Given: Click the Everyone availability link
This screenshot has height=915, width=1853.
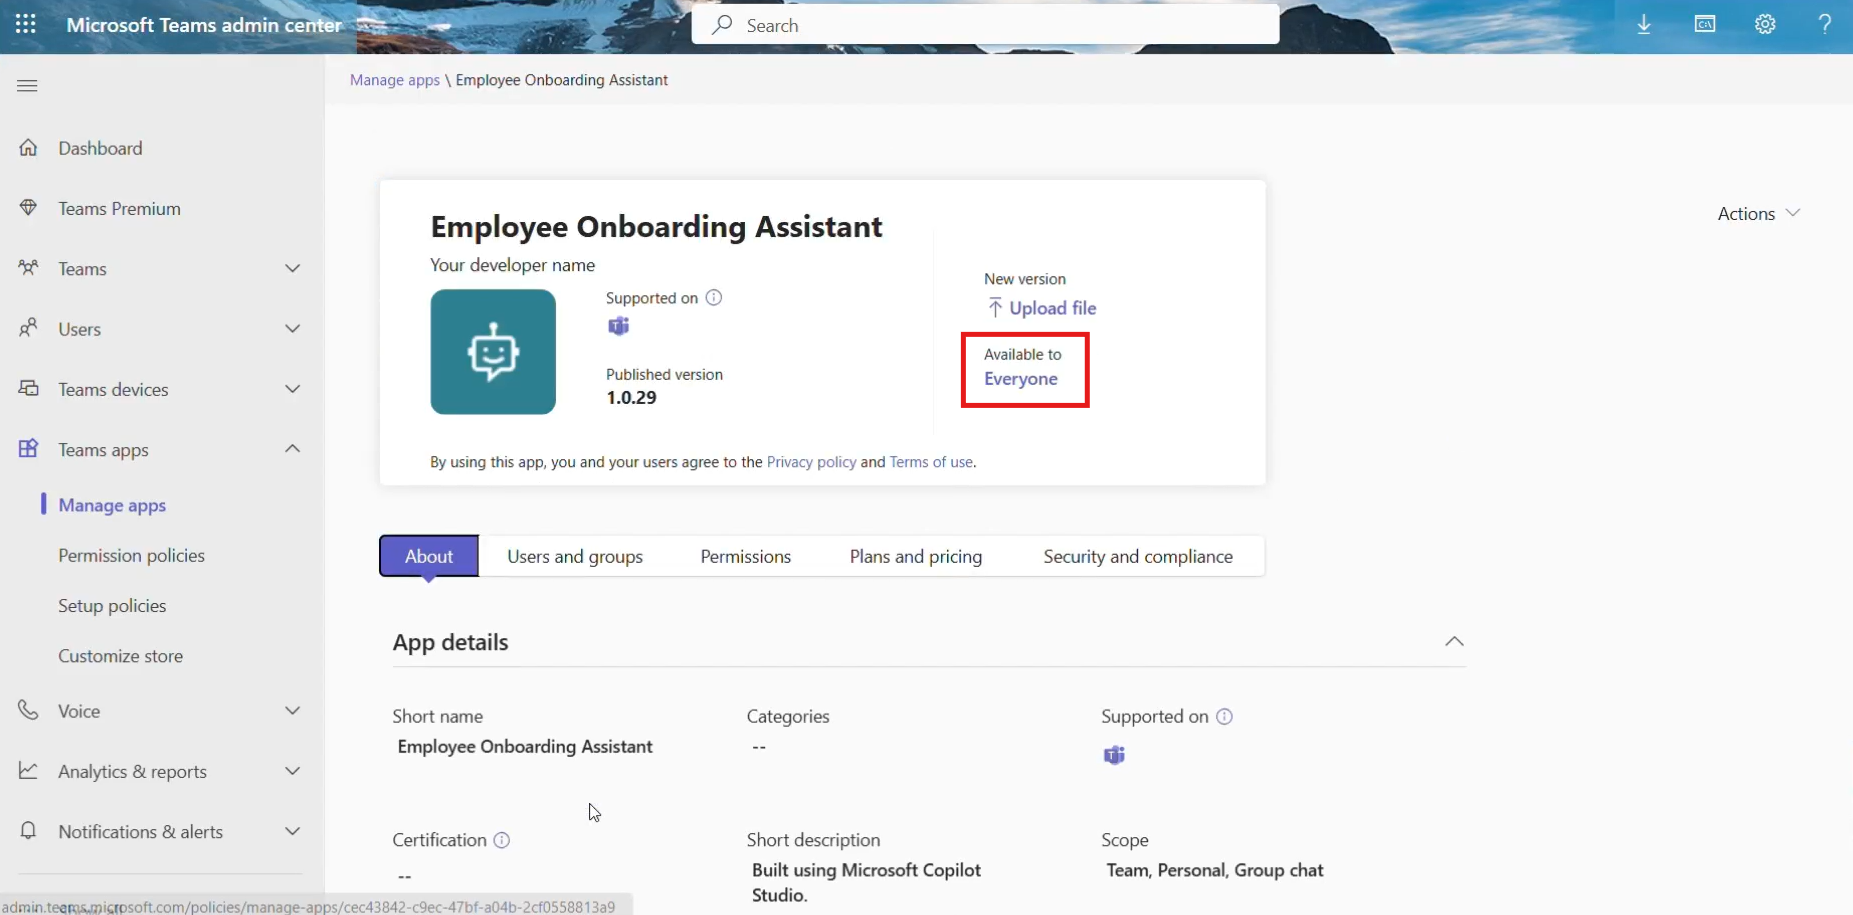Looking at the screenshot, I should (1020, 379).
